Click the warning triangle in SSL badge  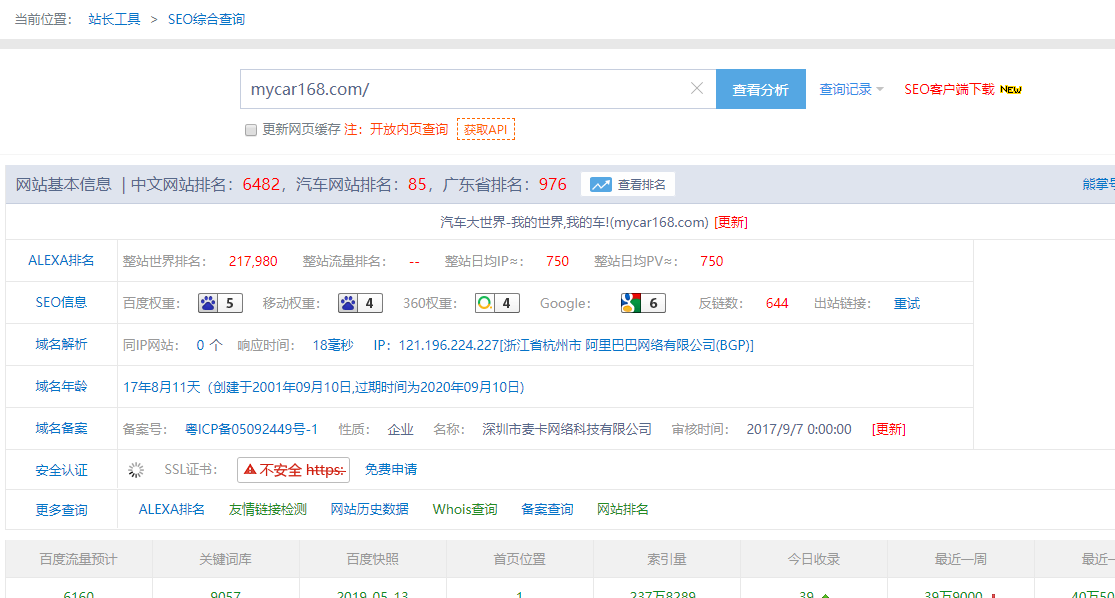250,469
